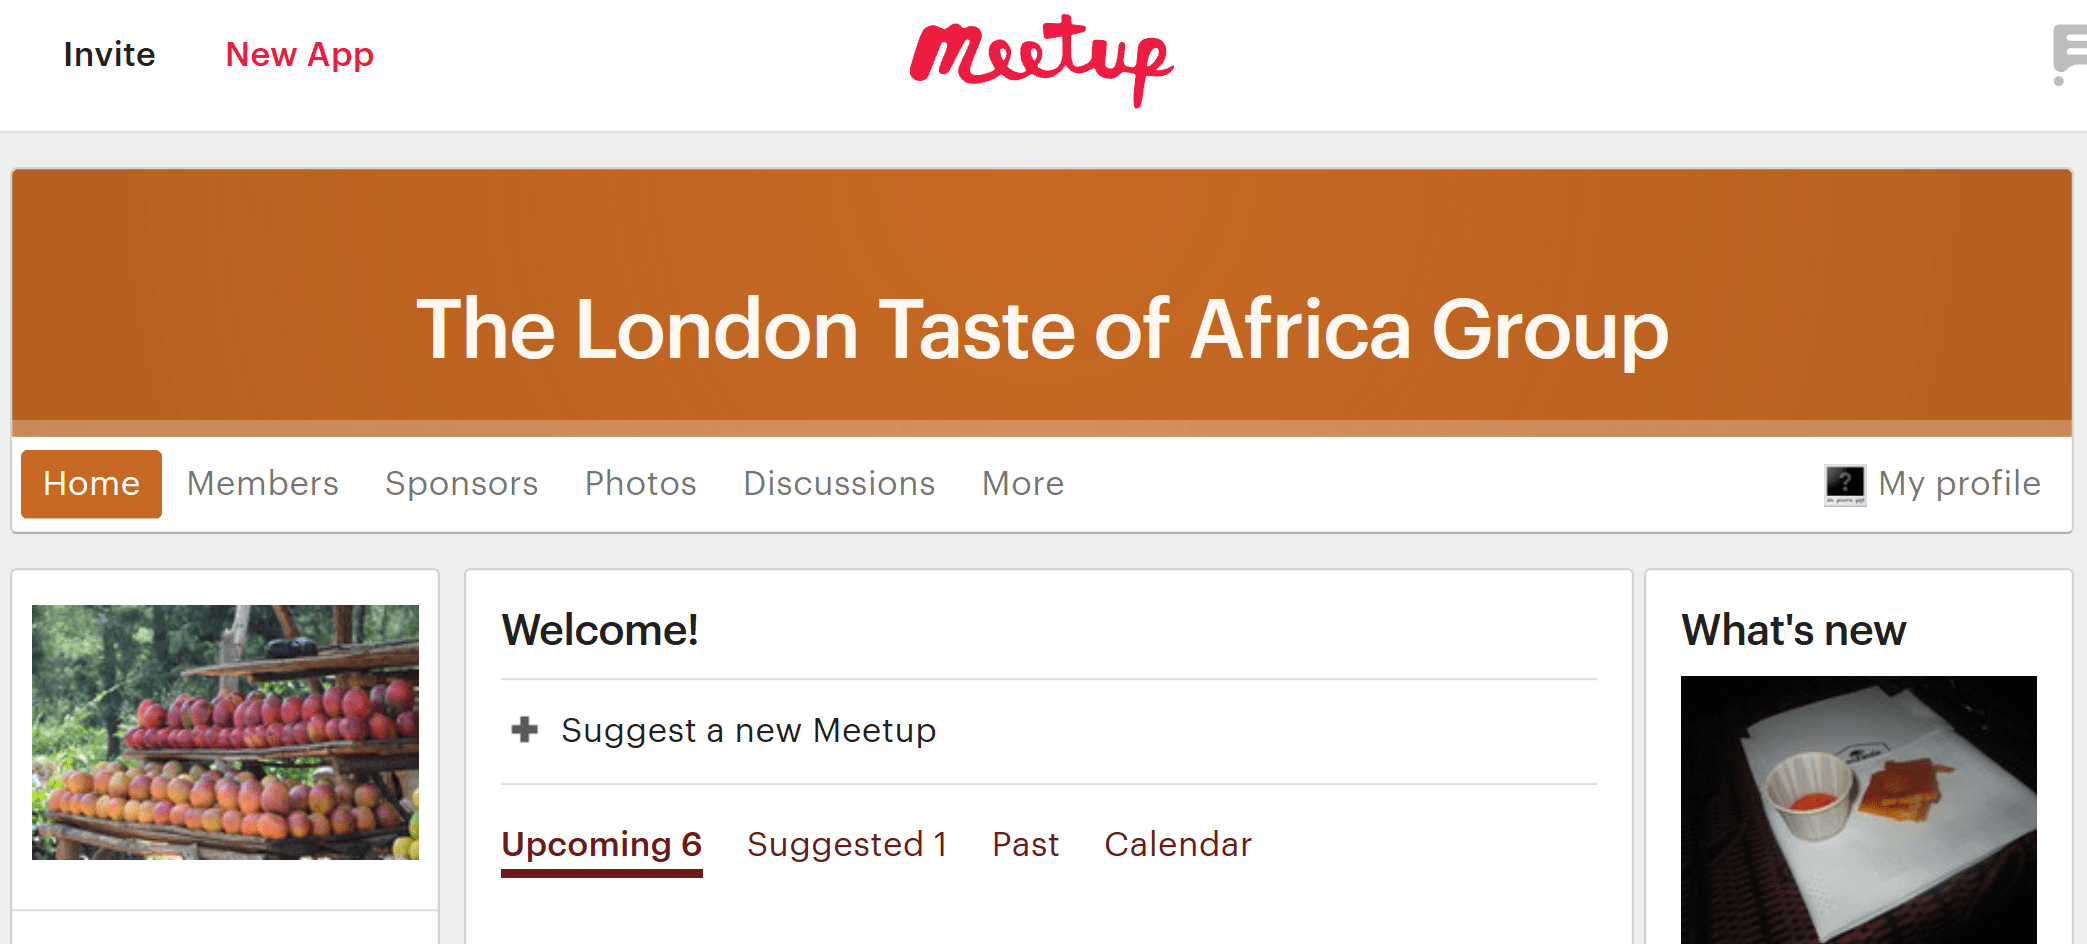The width and height of the screenshot is (2087, 944).
Task: Open the New App link
Action: (299, 55)
